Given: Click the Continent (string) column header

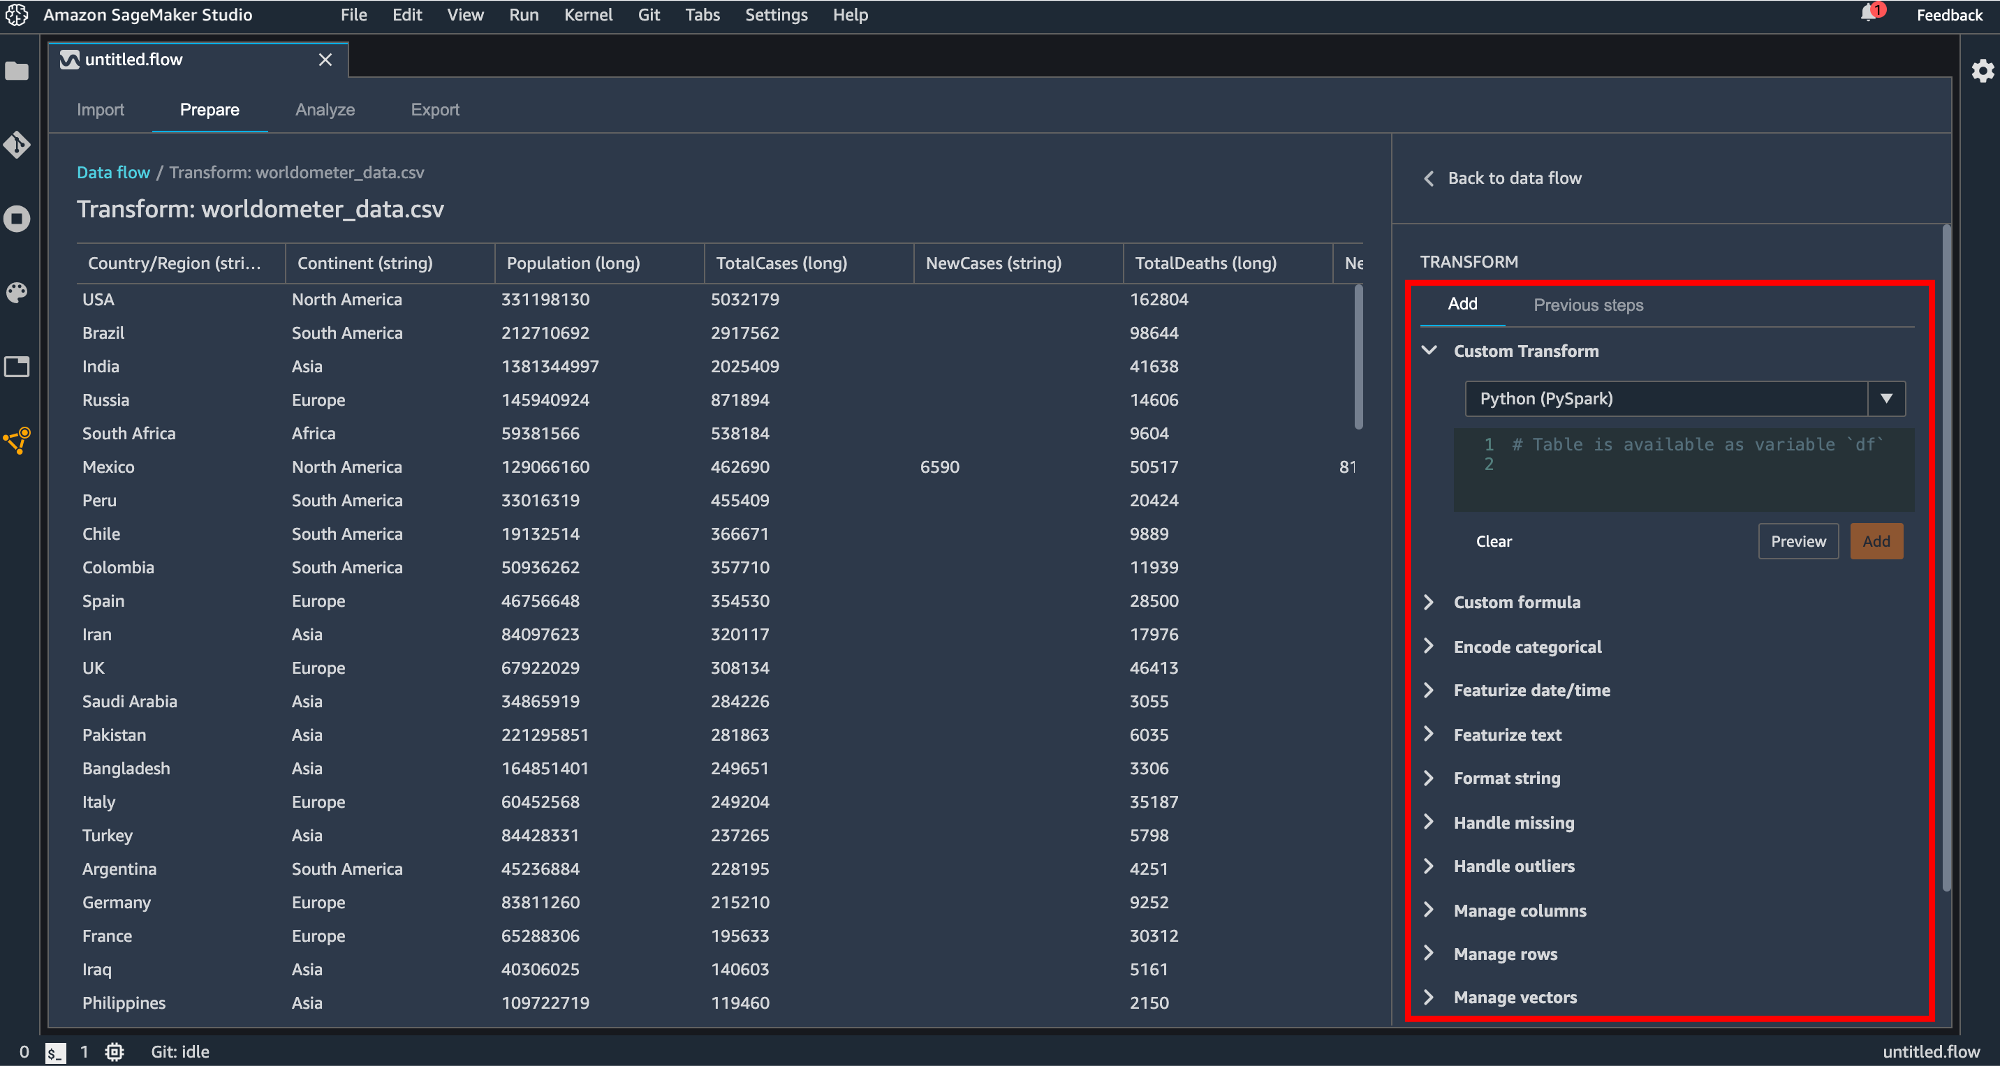Looking at the screenshot, I should (x=391, y=263).
